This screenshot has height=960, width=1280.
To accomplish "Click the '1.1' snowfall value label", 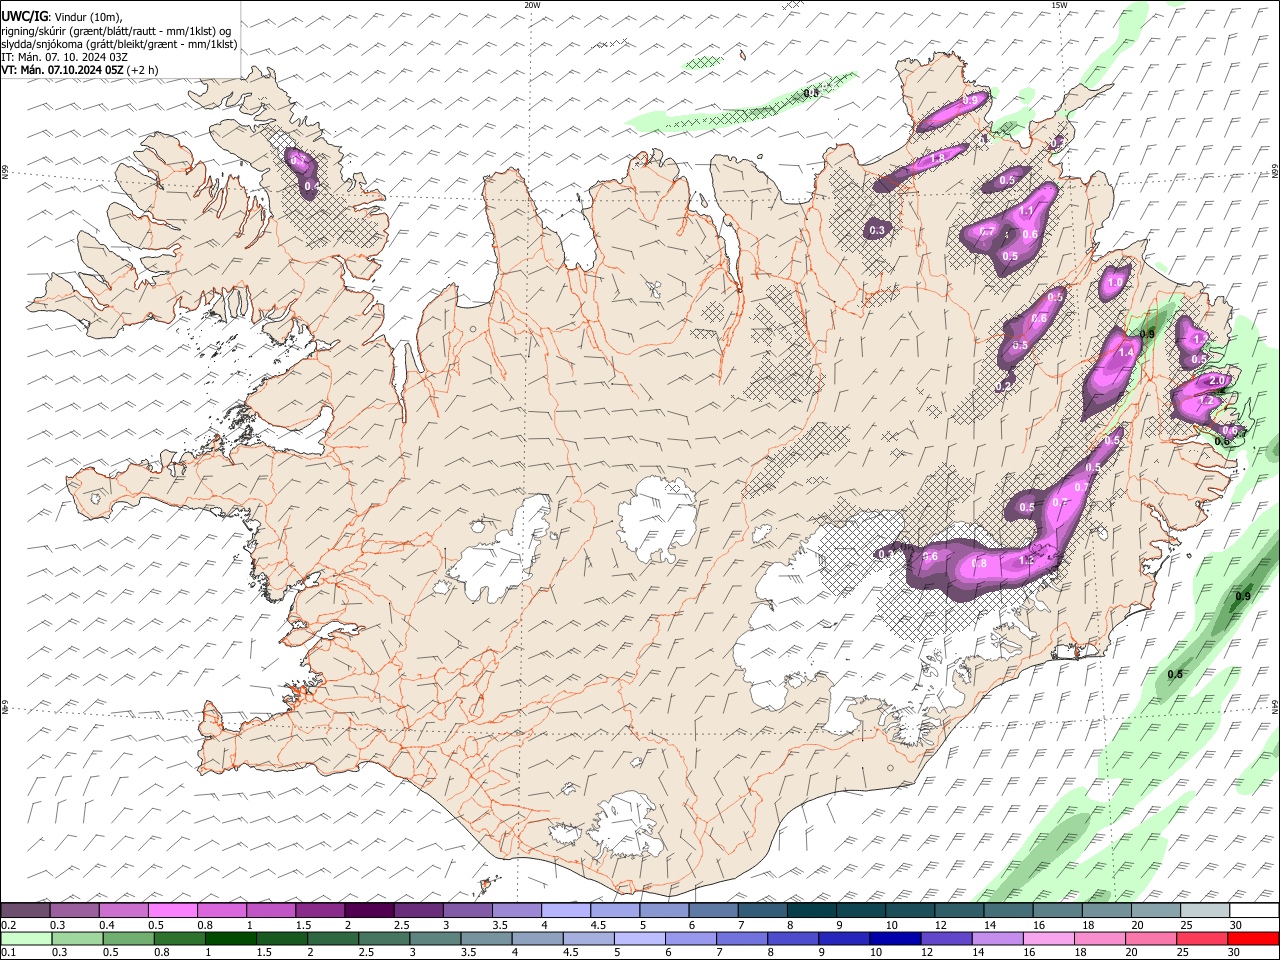I will (1025, 212).
